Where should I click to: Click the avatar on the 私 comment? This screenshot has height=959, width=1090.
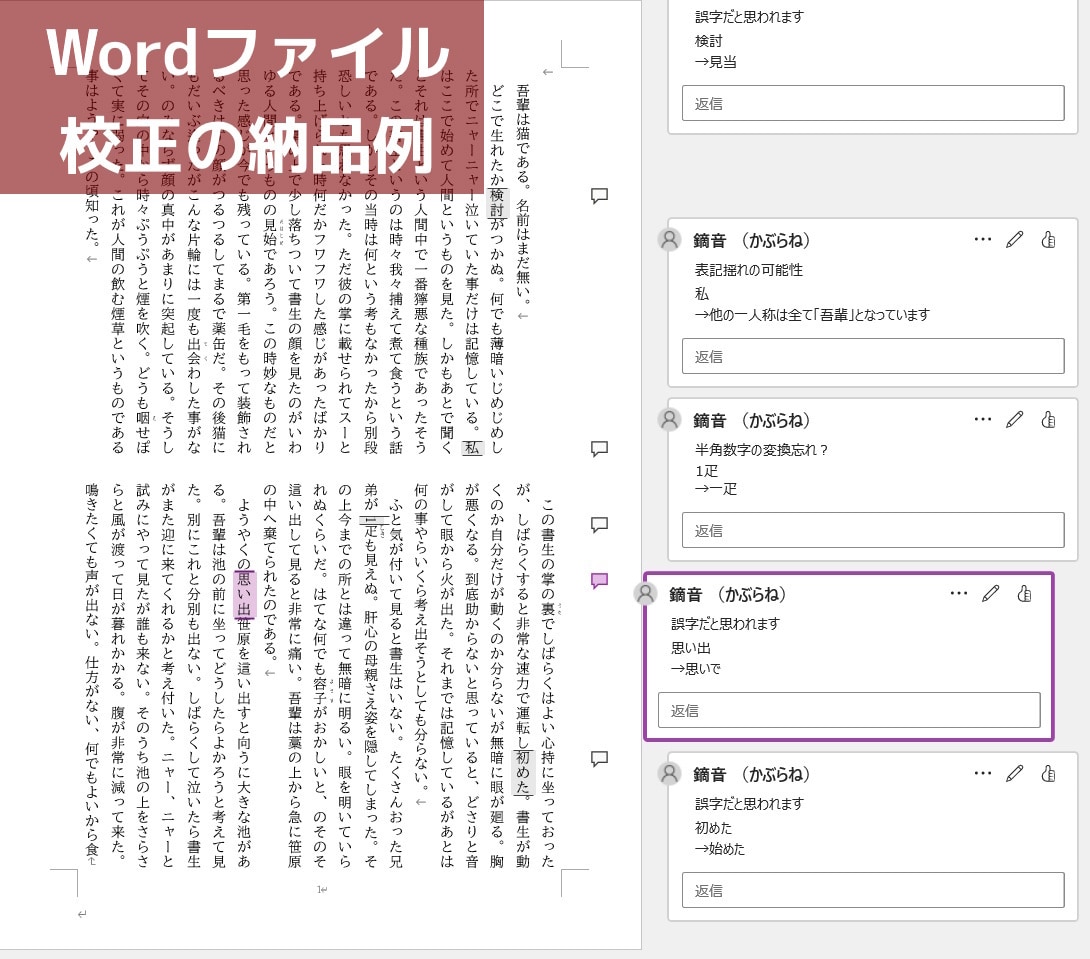[669, 240]
